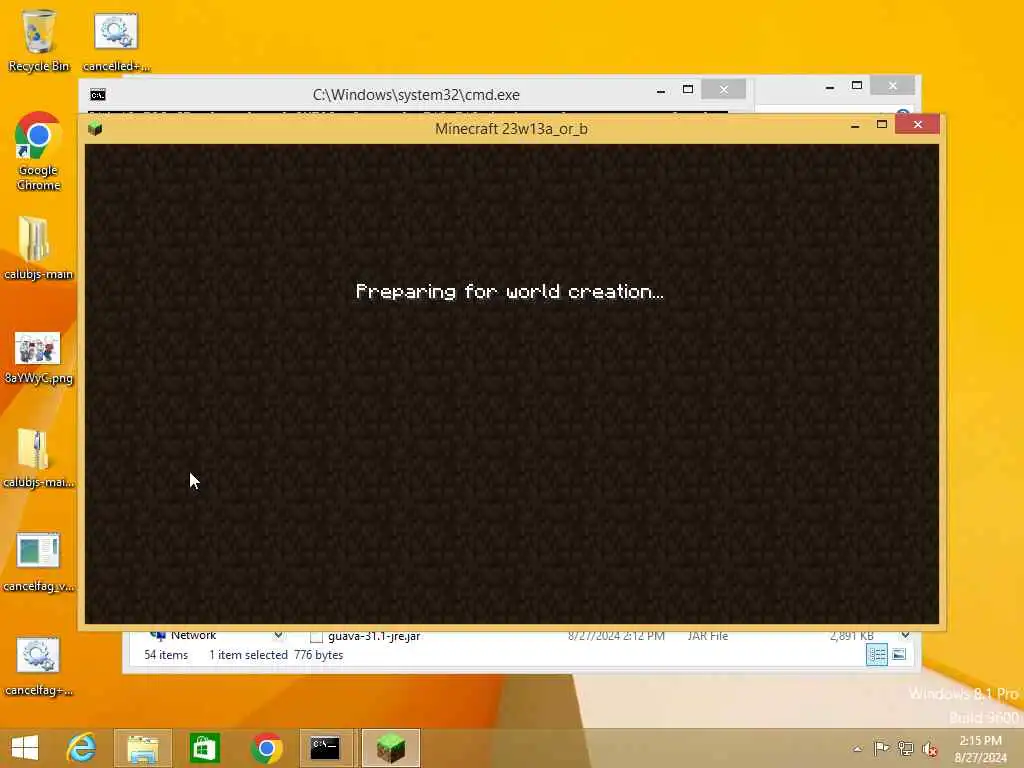Click the C:\Windows\system32\cmd.exe title bar

[x=416, y=95]
